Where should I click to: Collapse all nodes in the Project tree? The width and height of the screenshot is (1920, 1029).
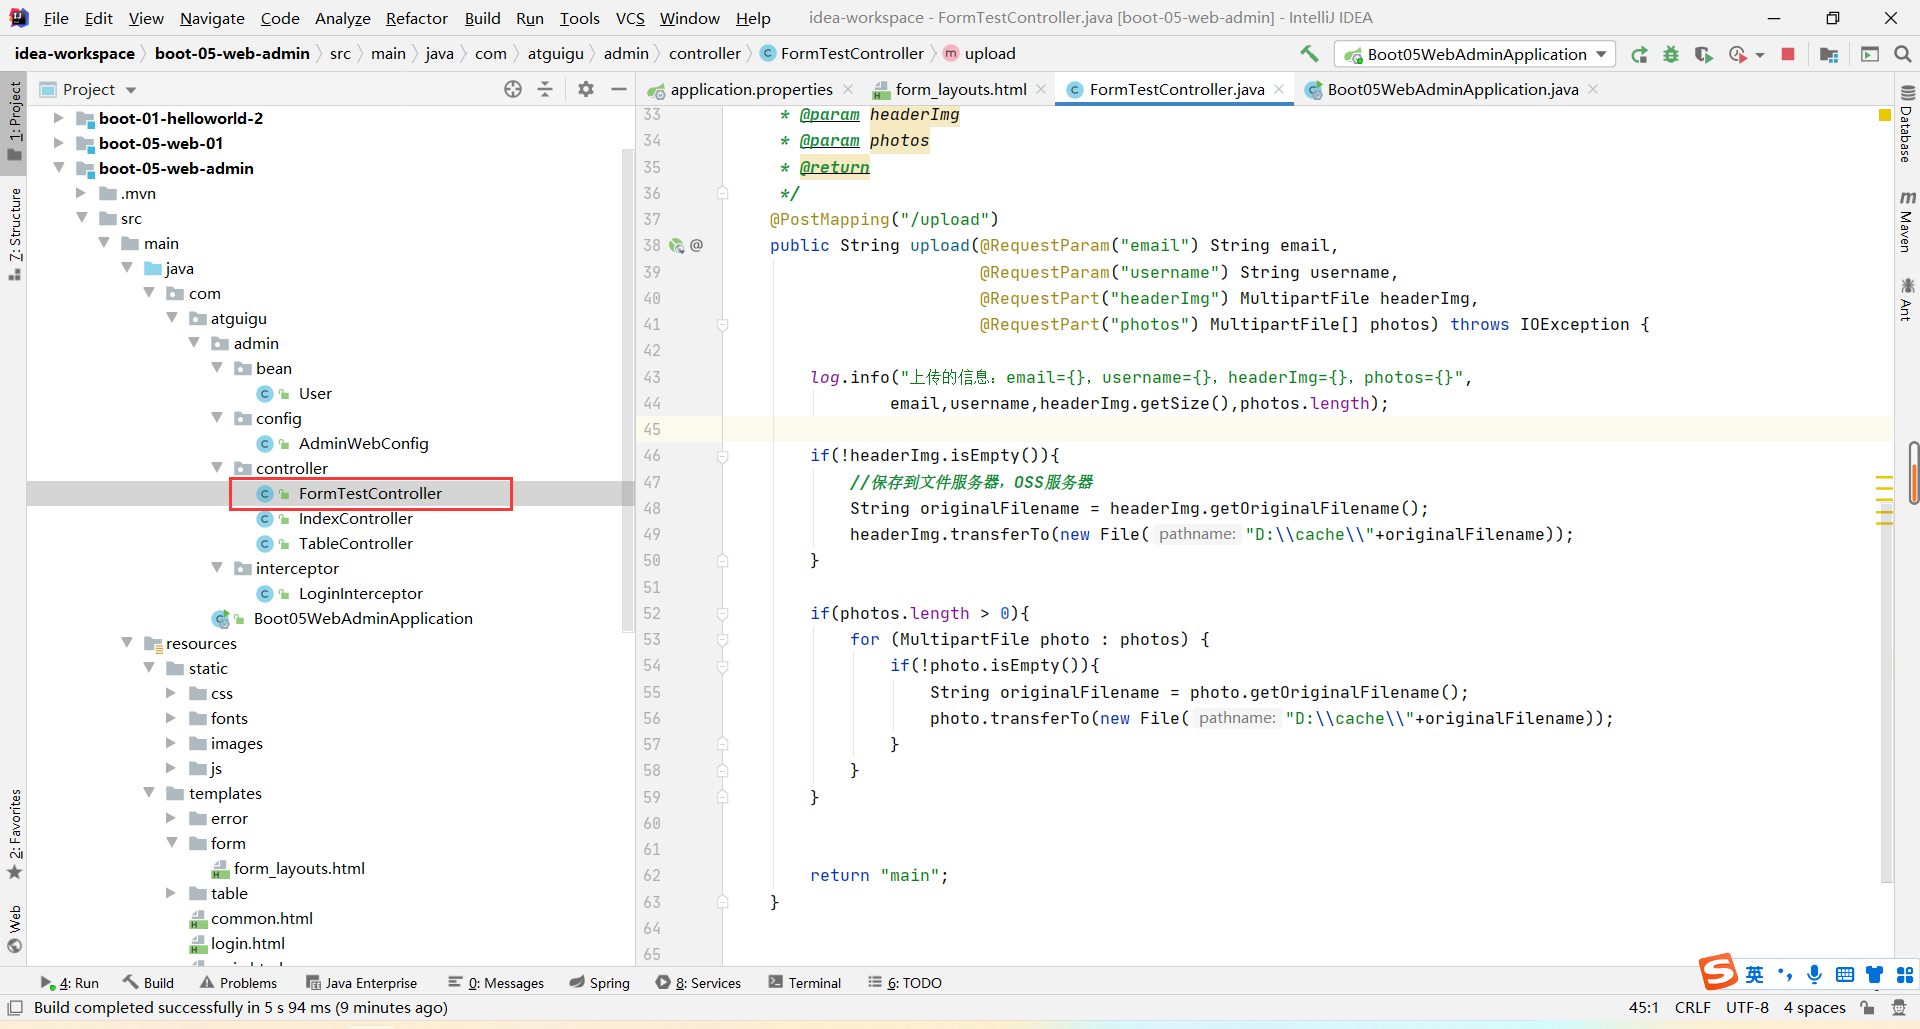545,90
